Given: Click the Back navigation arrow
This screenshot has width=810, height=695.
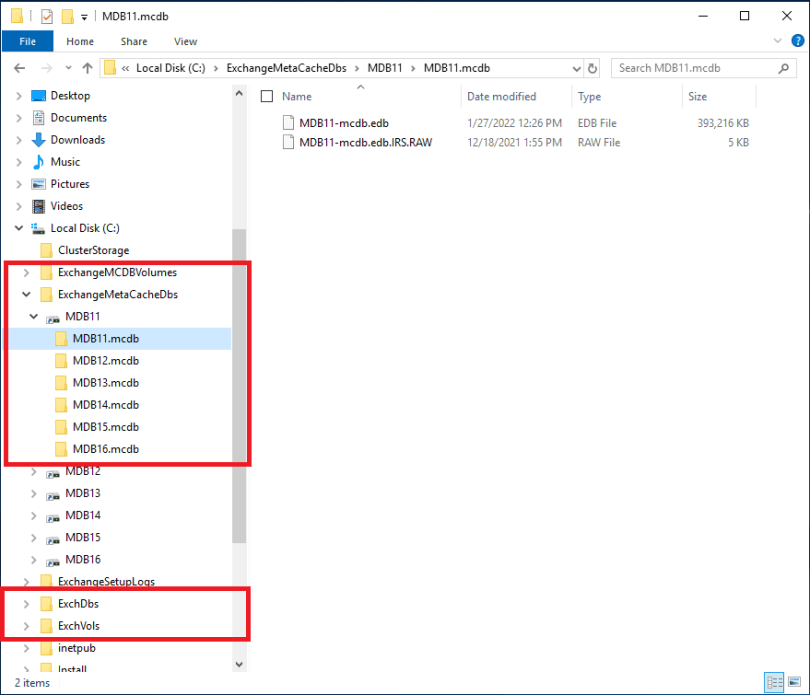Looking at the screenshot, I should point(21,69).
